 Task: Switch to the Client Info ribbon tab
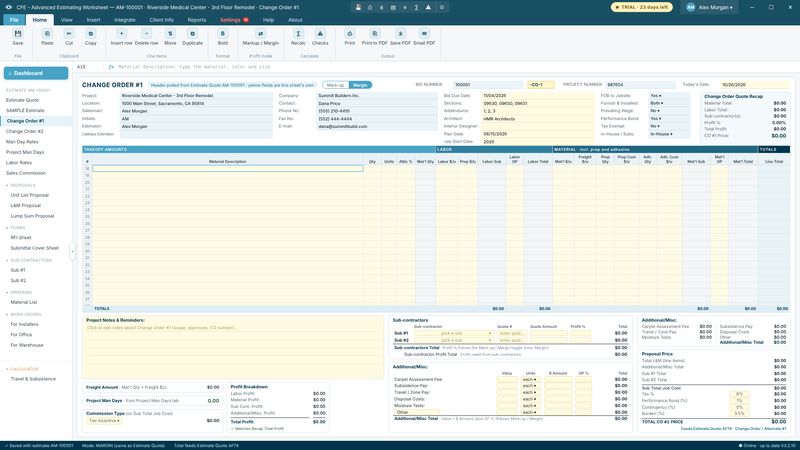click(x=161, y=20)
